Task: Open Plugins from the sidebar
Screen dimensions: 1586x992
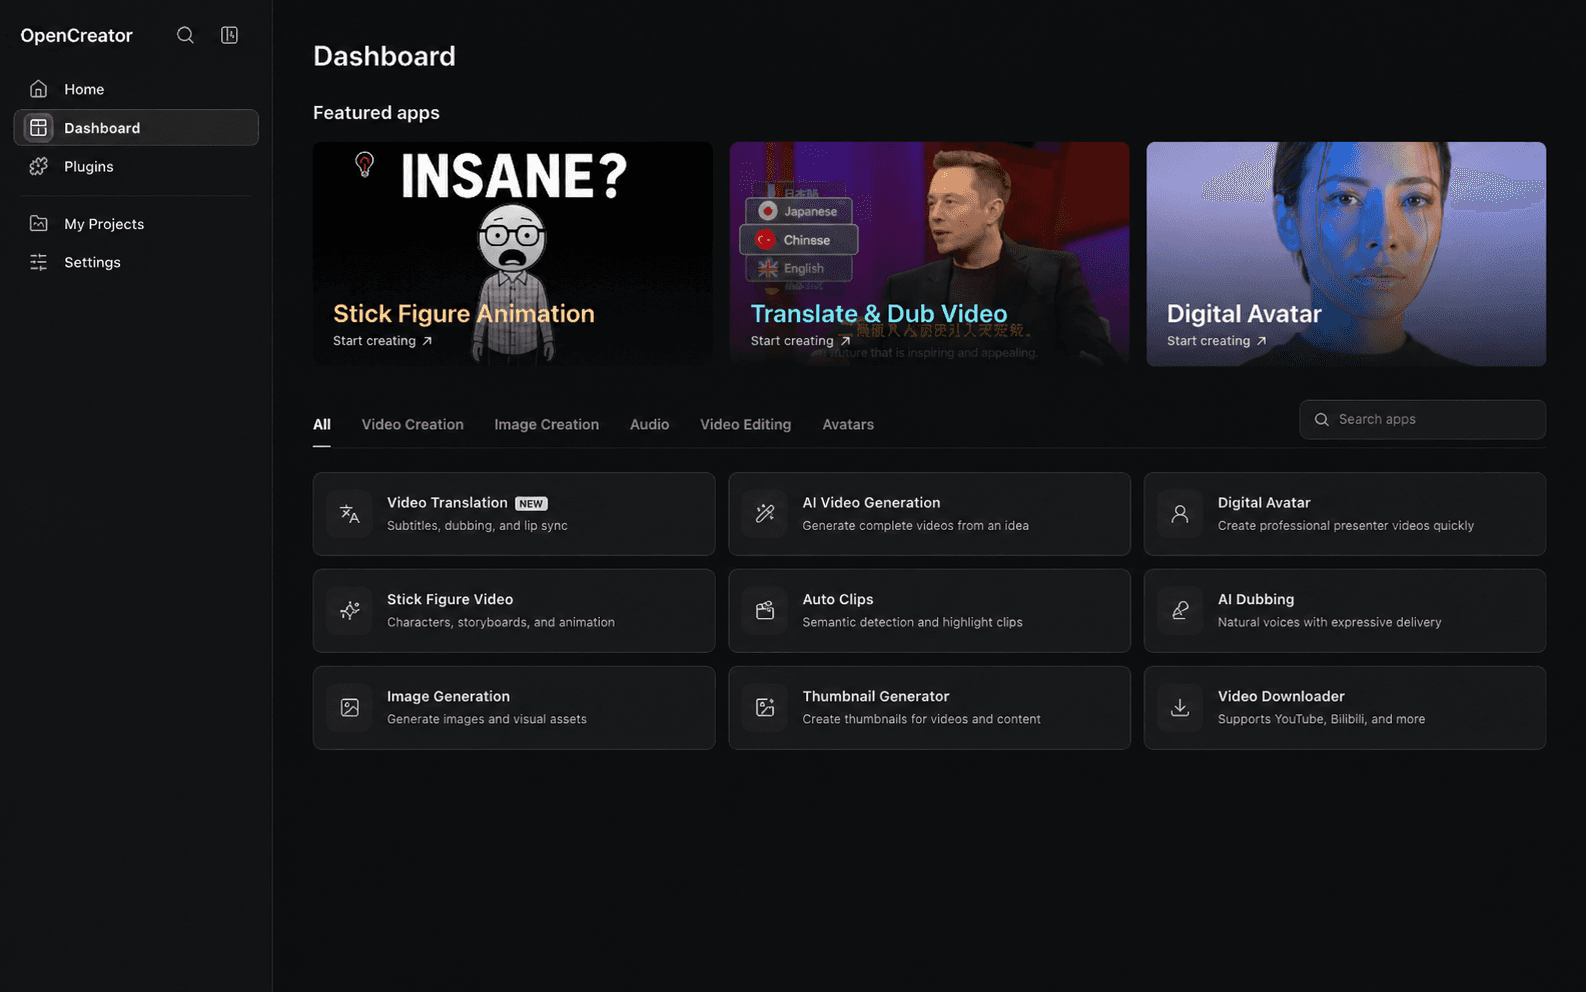Action: click(x=136, y=166)
